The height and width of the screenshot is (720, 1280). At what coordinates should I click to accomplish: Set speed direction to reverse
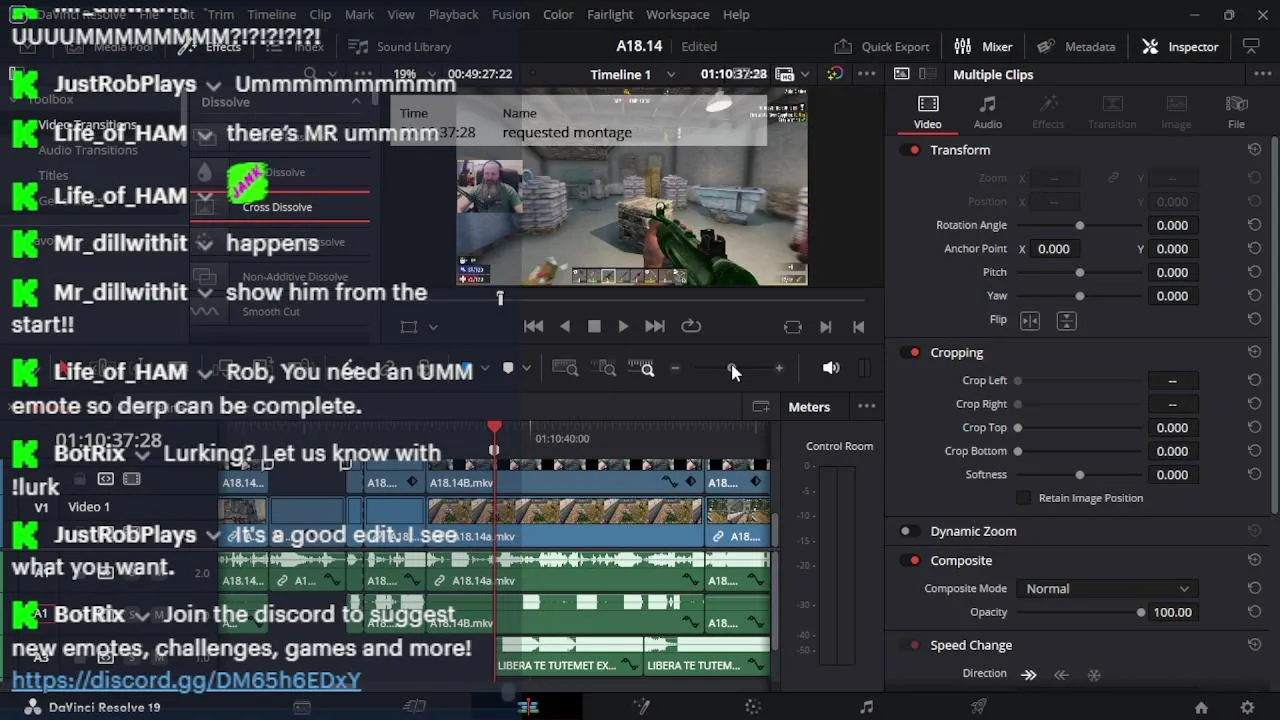tap(1061, 675)
